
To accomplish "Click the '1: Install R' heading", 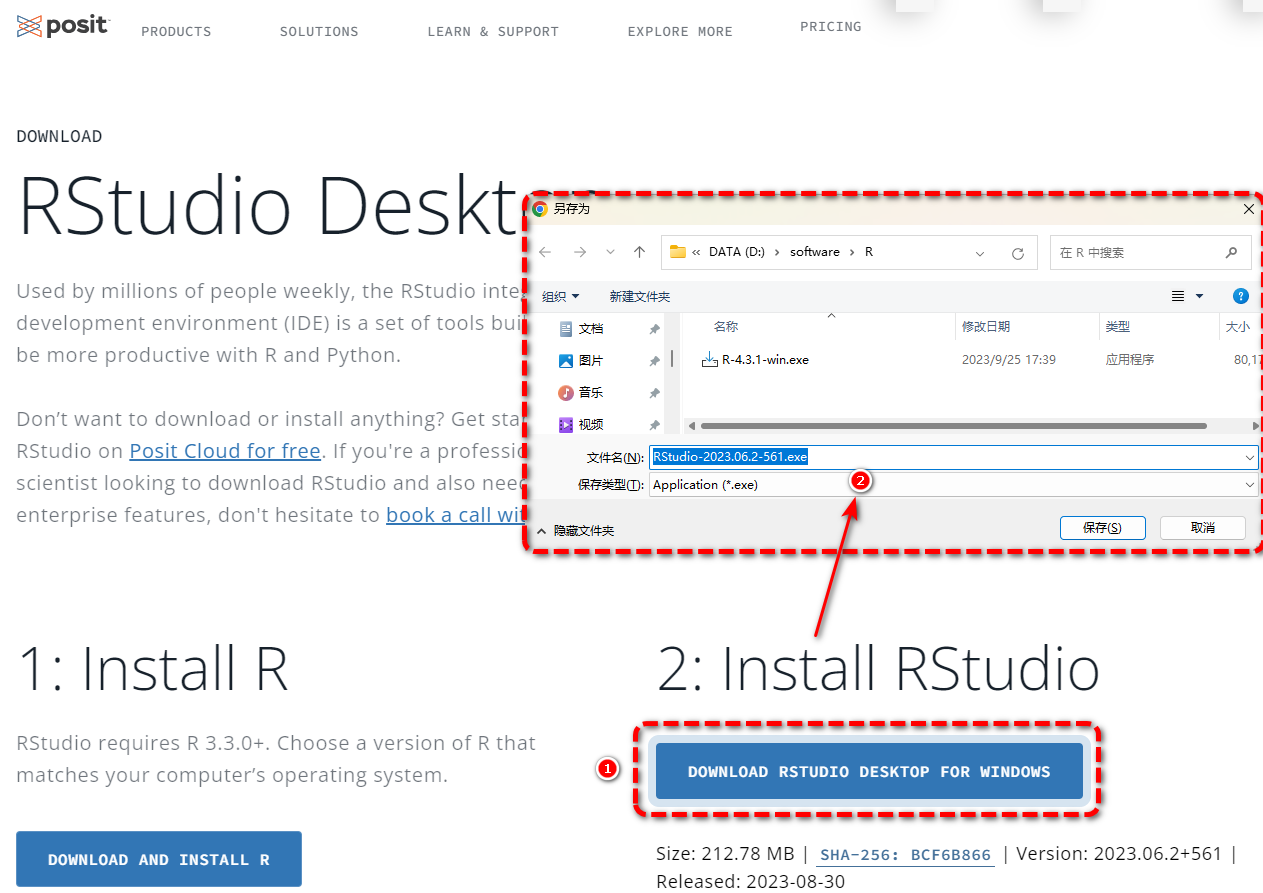I will [153, 669].
